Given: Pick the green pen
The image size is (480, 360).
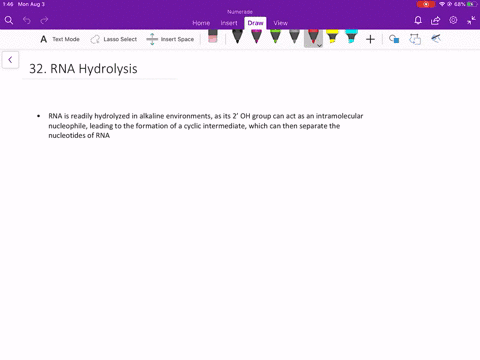Looking at the screenshot, I should 275,36.
